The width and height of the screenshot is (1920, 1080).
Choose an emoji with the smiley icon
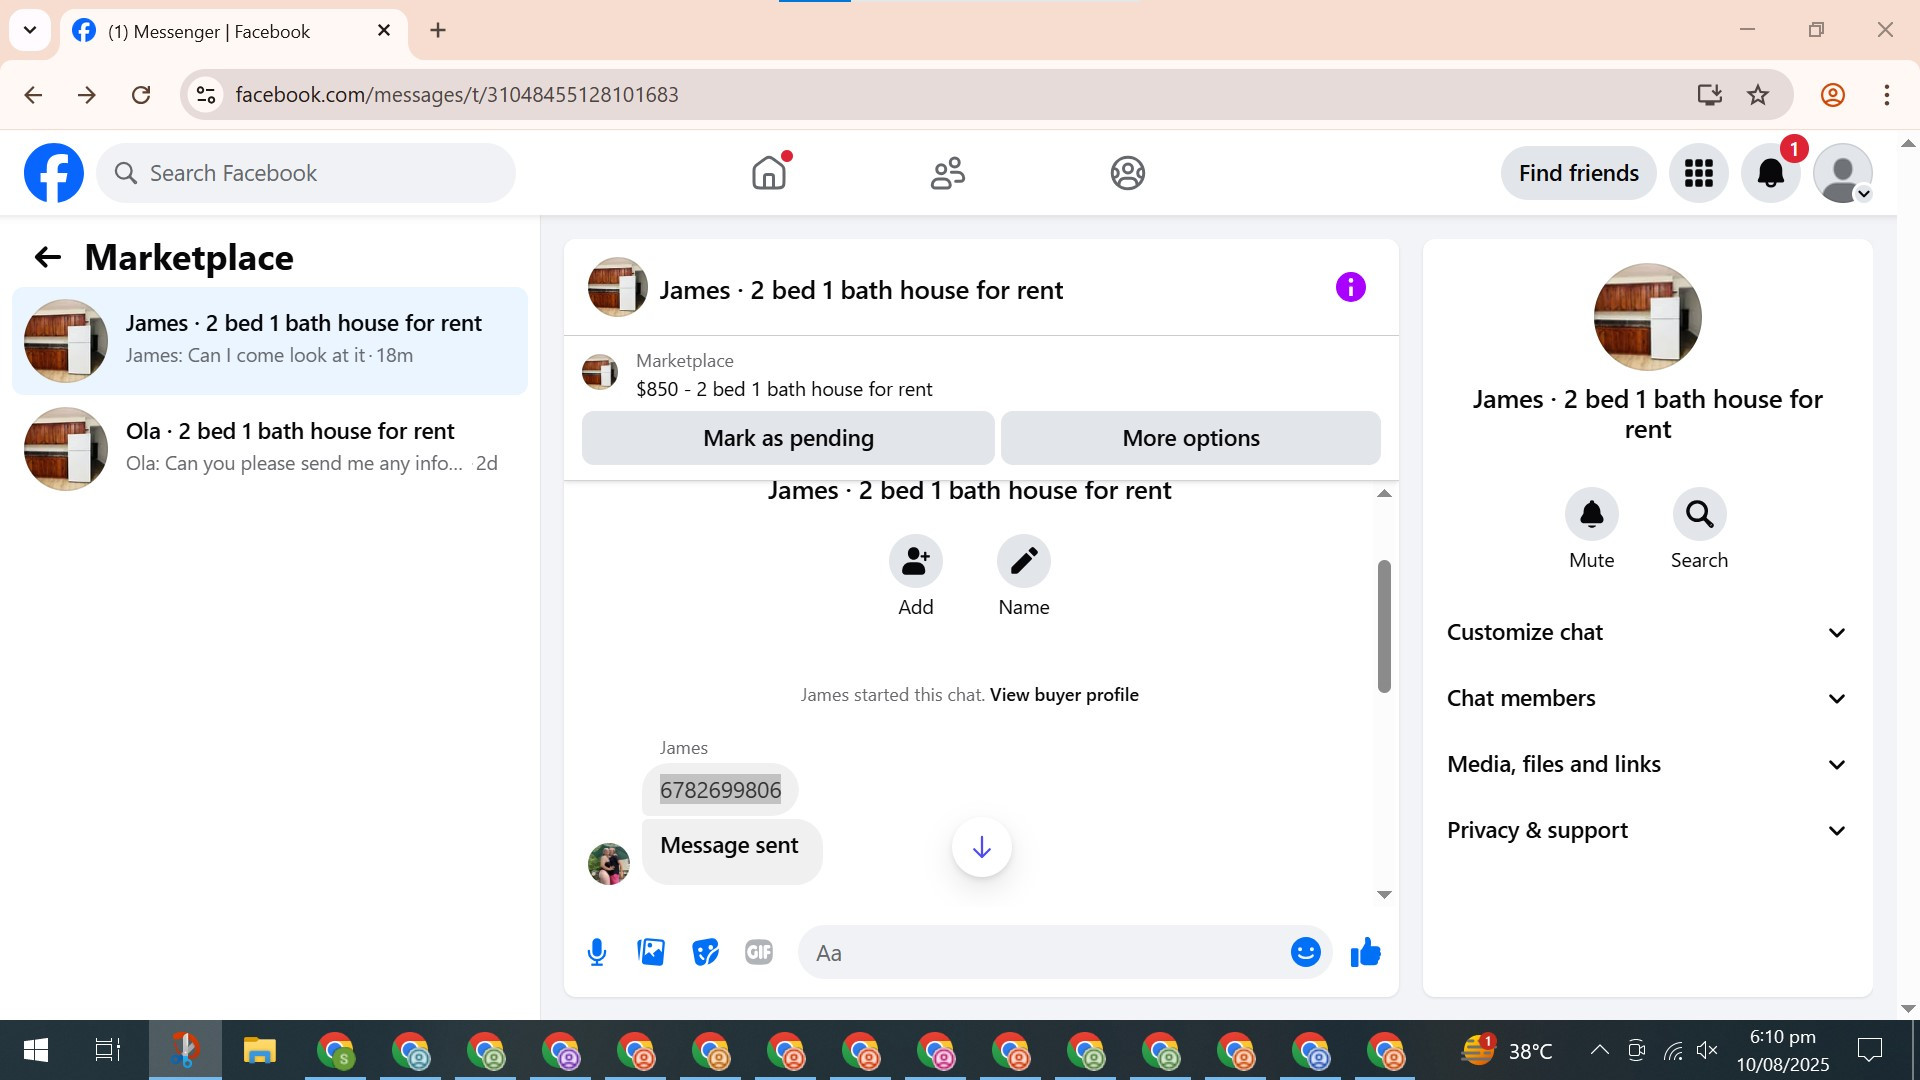1305,953
